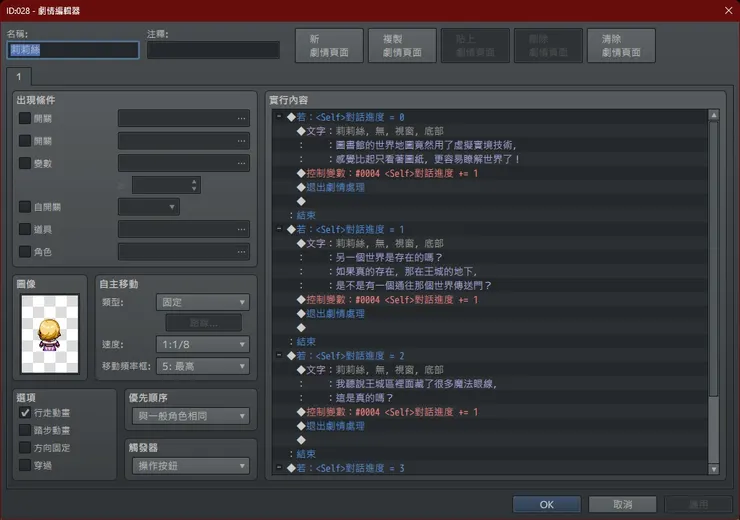The width and height of the screenshot is (740, 520).
Task: Select the line 如果真的存在，那在王城的地下
Action: pyautogui.click(x=490, y=271)
